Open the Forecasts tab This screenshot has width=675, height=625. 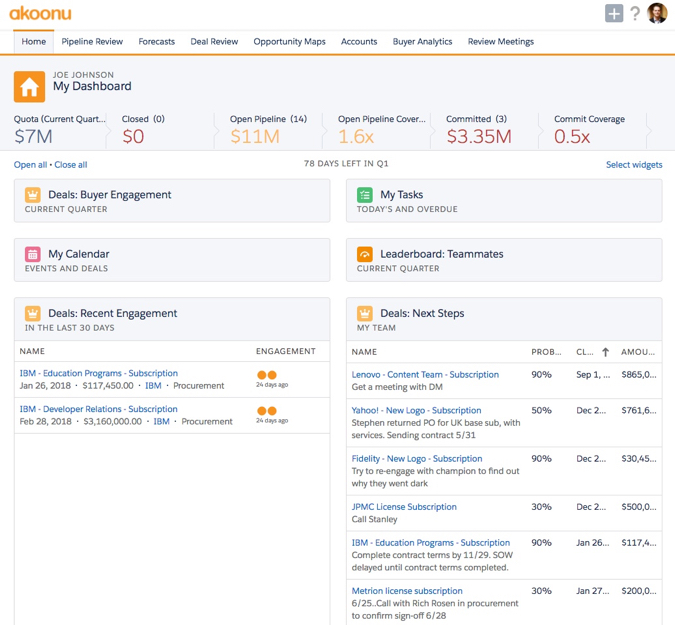tap(157, 42)
